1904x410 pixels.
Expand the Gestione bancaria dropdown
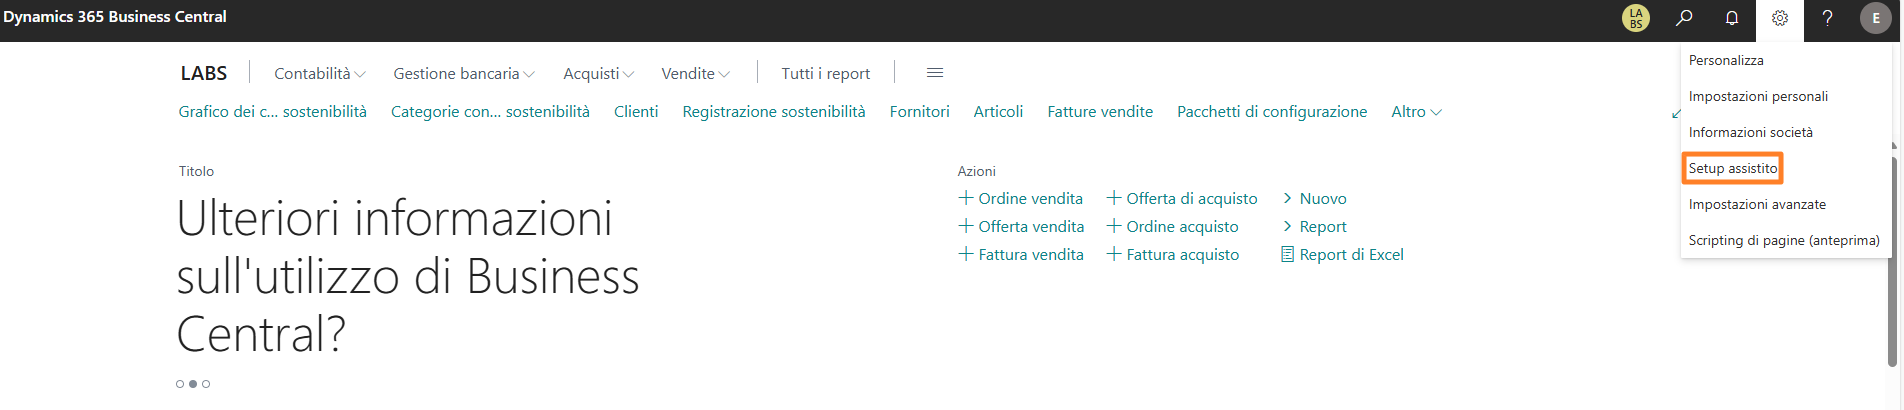pyautogui.click(x=464, y=74)
